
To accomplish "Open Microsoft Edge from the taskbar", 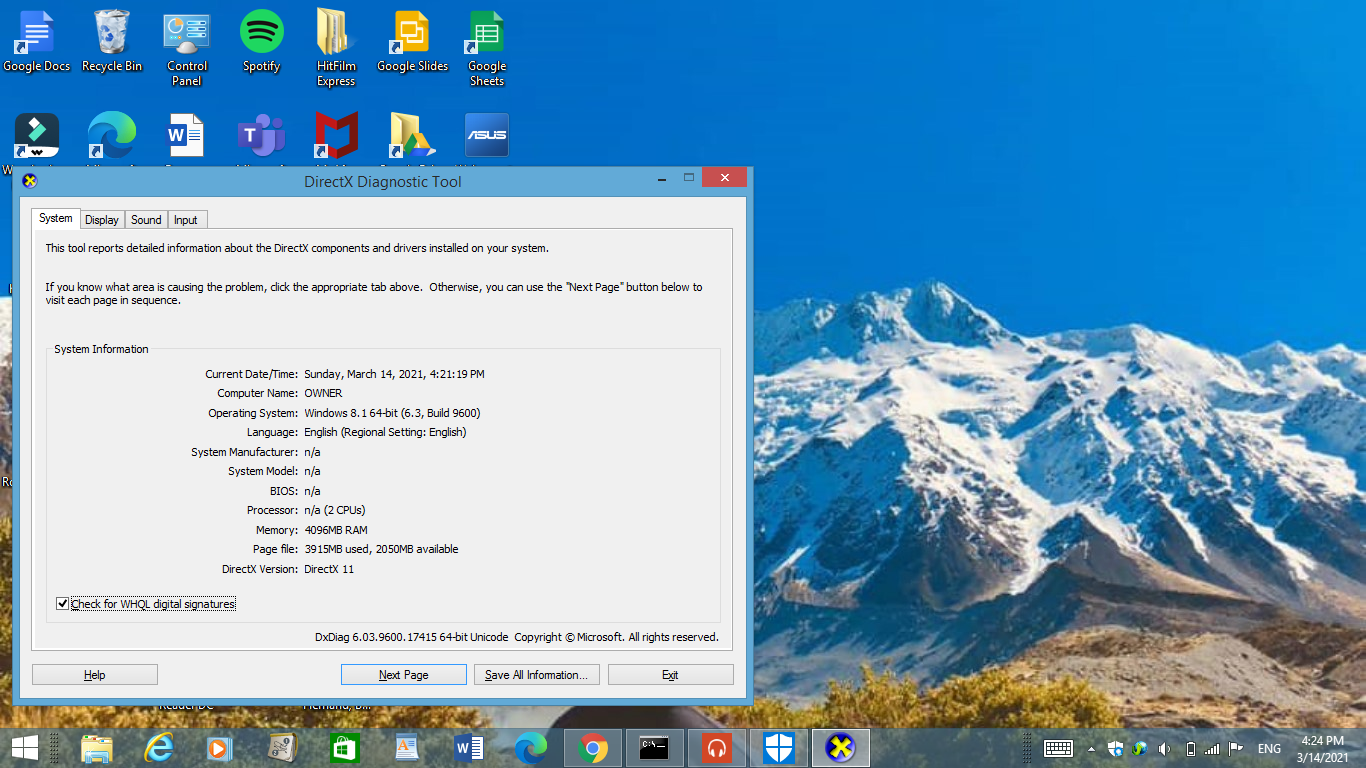I will [x=530, y=747].
